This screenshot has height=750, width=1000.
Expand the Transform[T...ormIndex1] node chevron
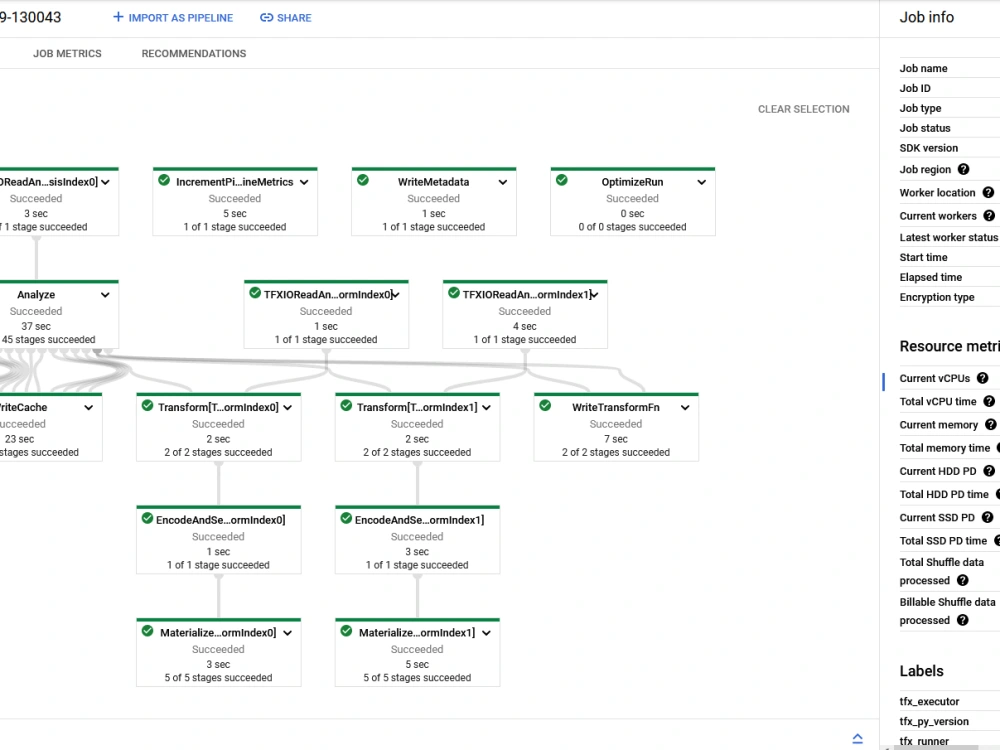click(x=486, y=407)
